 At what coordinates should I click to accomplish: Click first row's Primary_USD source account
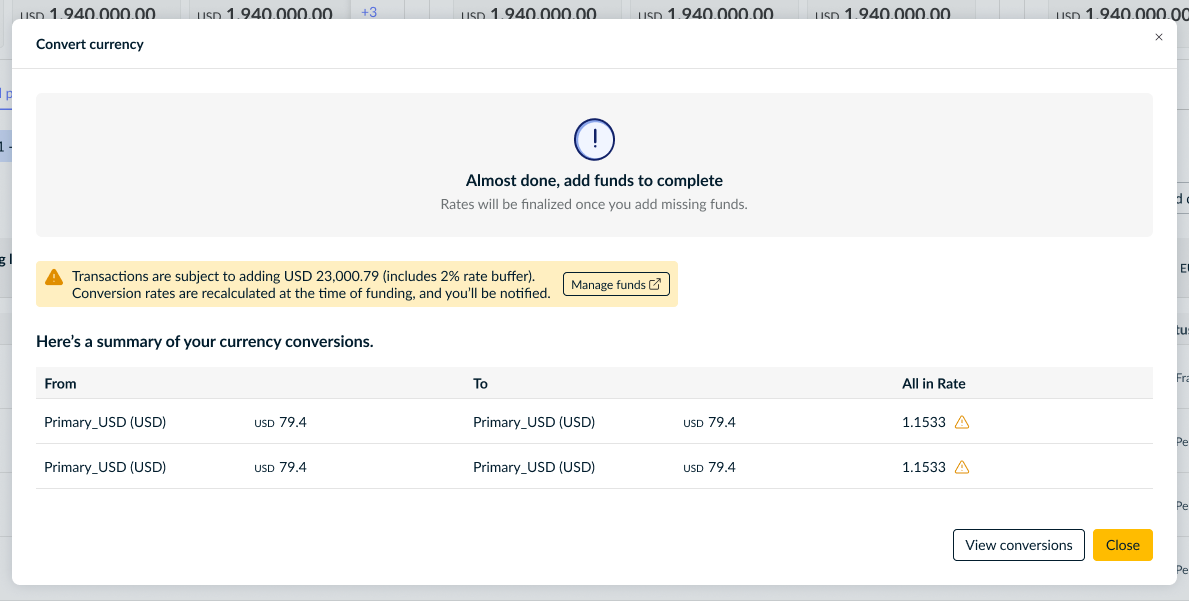[105, 422]
